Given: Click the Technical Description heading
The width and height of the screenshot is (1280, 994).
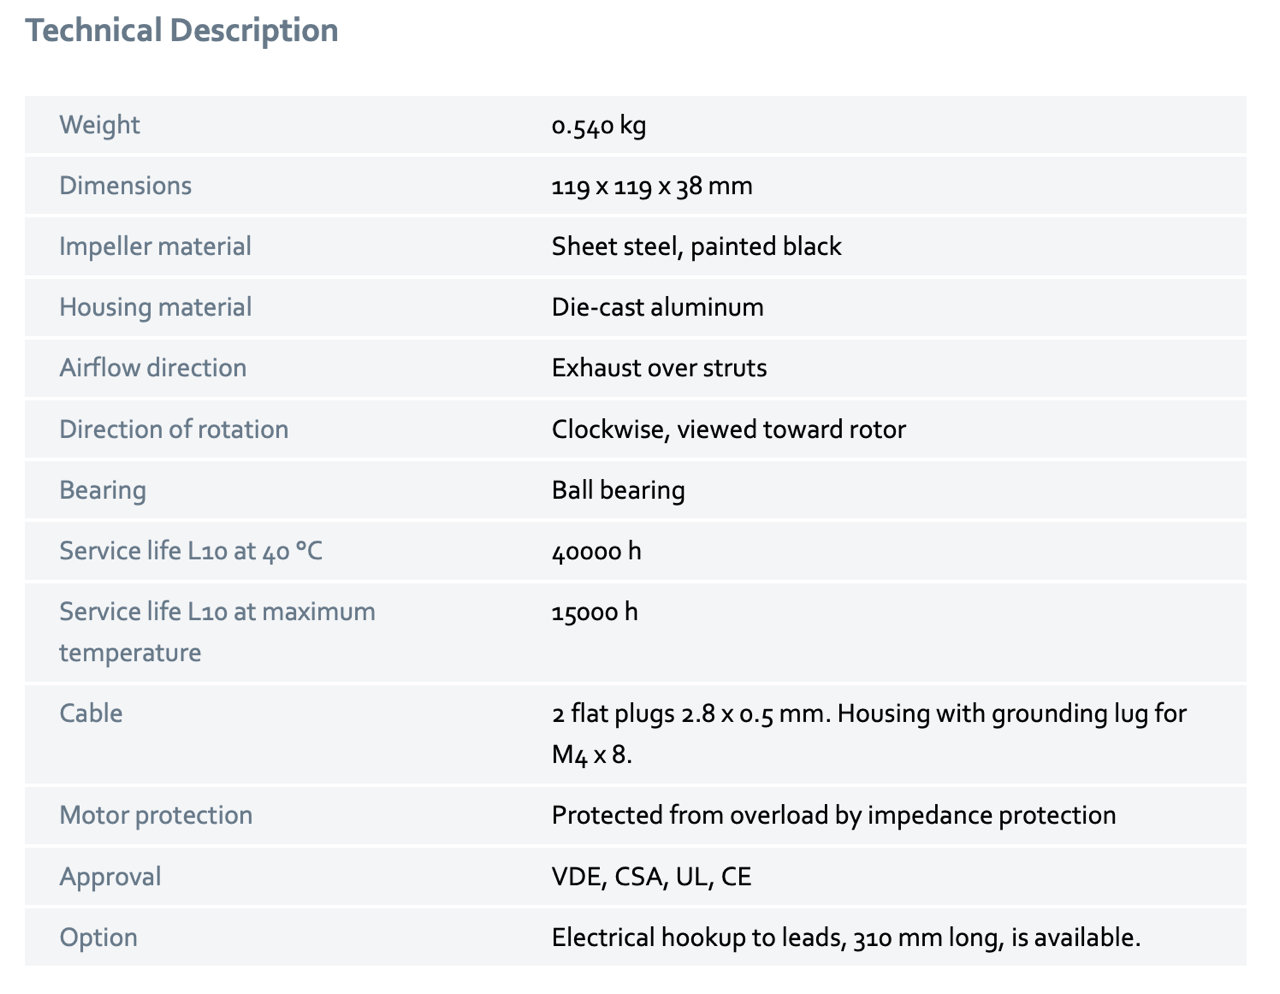Looking at the screenshot, I should pyautogui.click(x=181, y=31).
